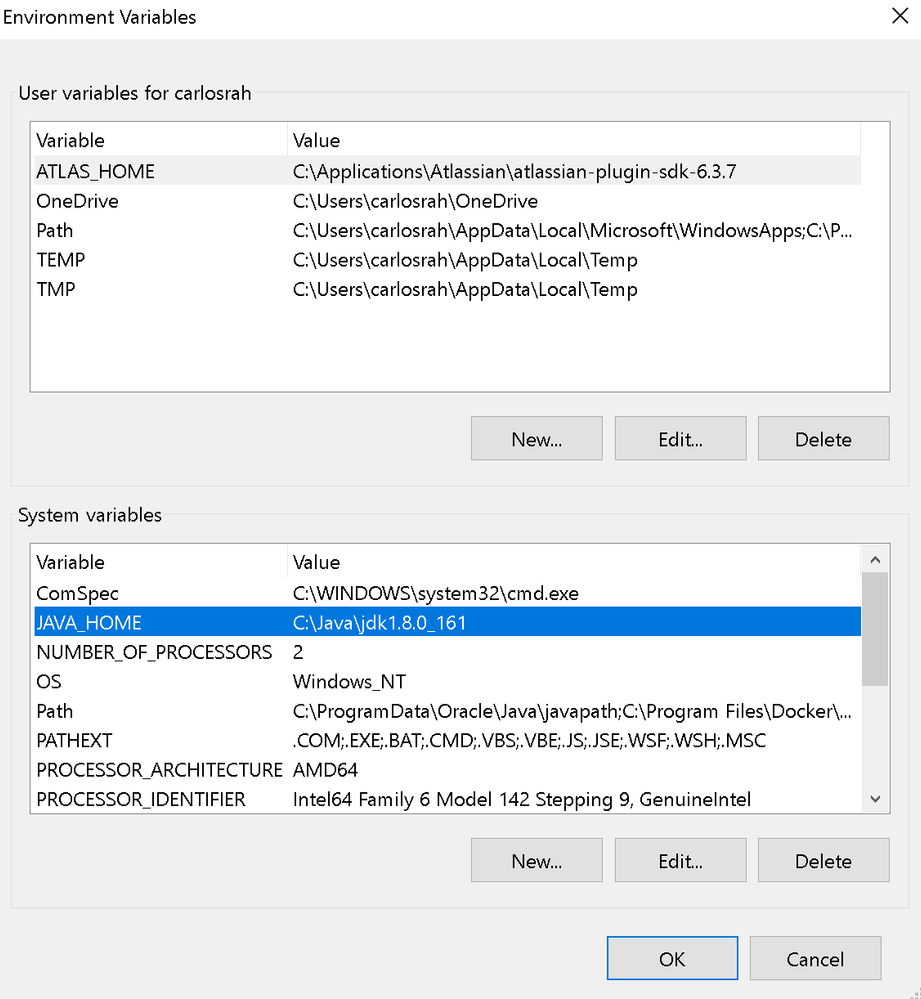Edit the selected JAVA_HOME system variable
This screenshot has width=921, height=999.
680,859
